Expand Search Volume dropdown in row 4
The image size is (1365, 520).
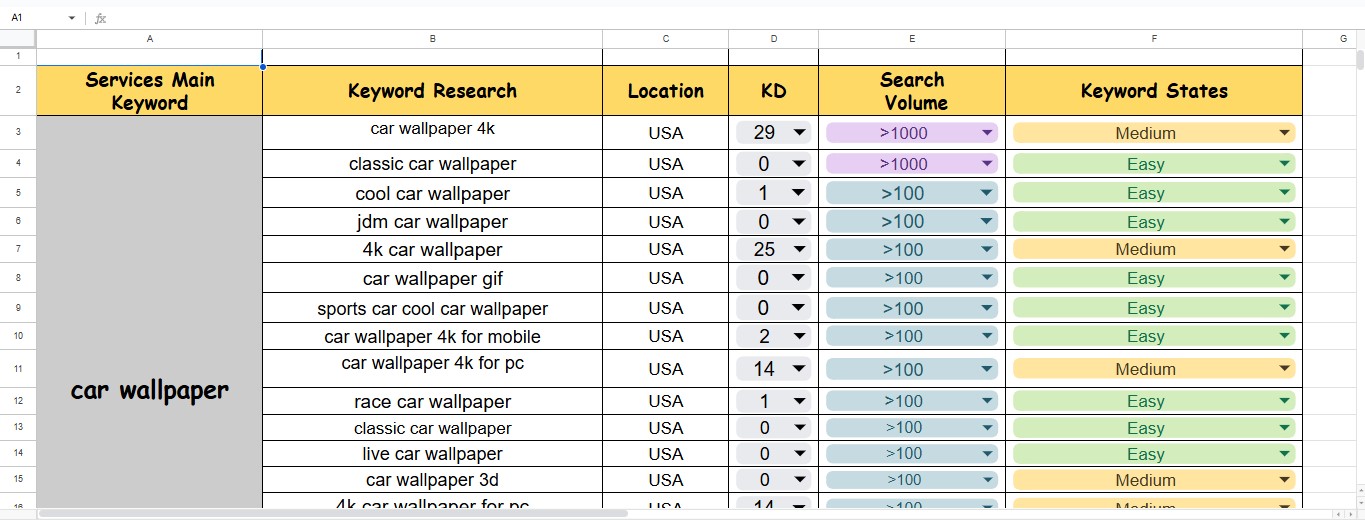[987, 163]
